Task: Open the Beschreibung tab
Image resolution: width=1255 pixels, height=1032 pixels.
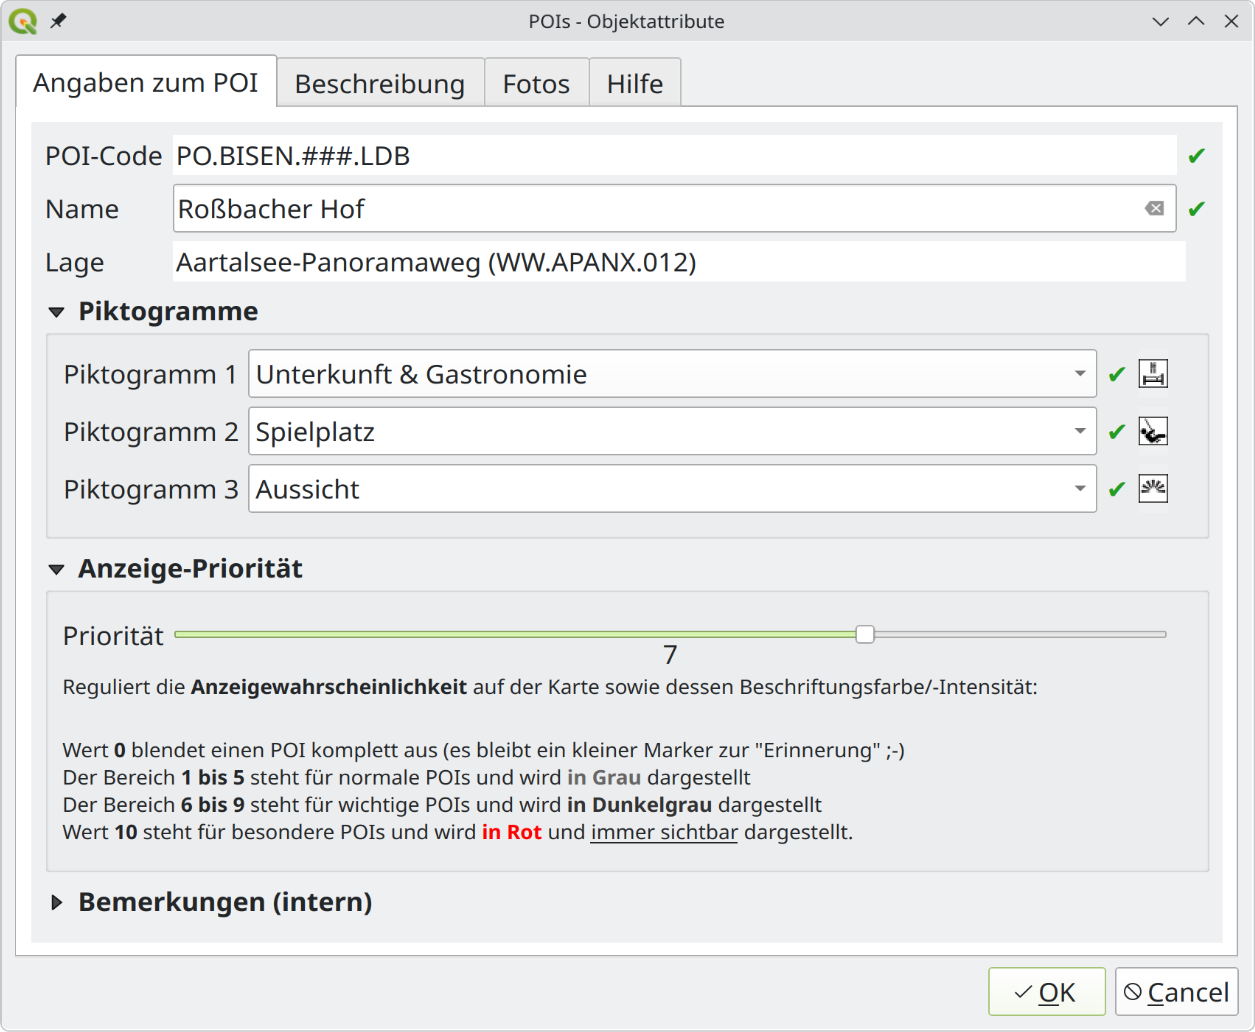Action: 380,84
